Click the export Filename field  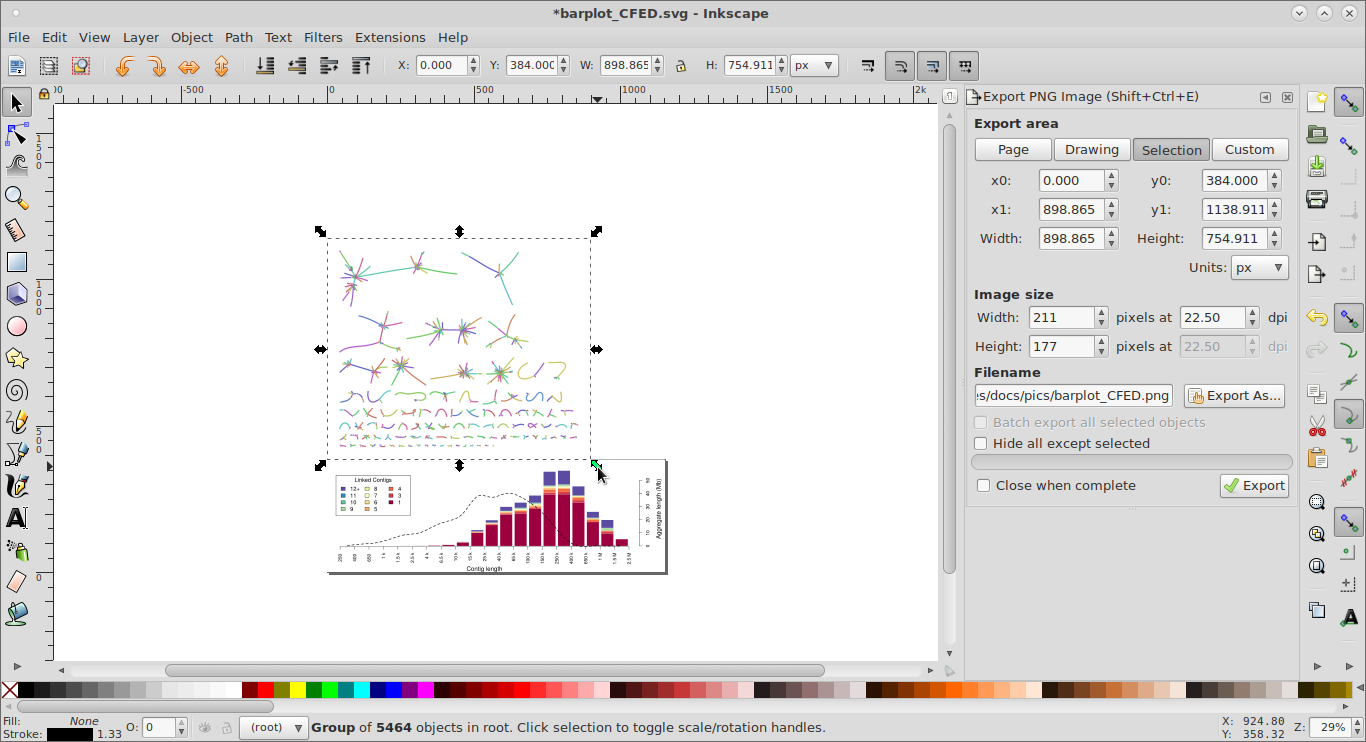coord(1074,396)
